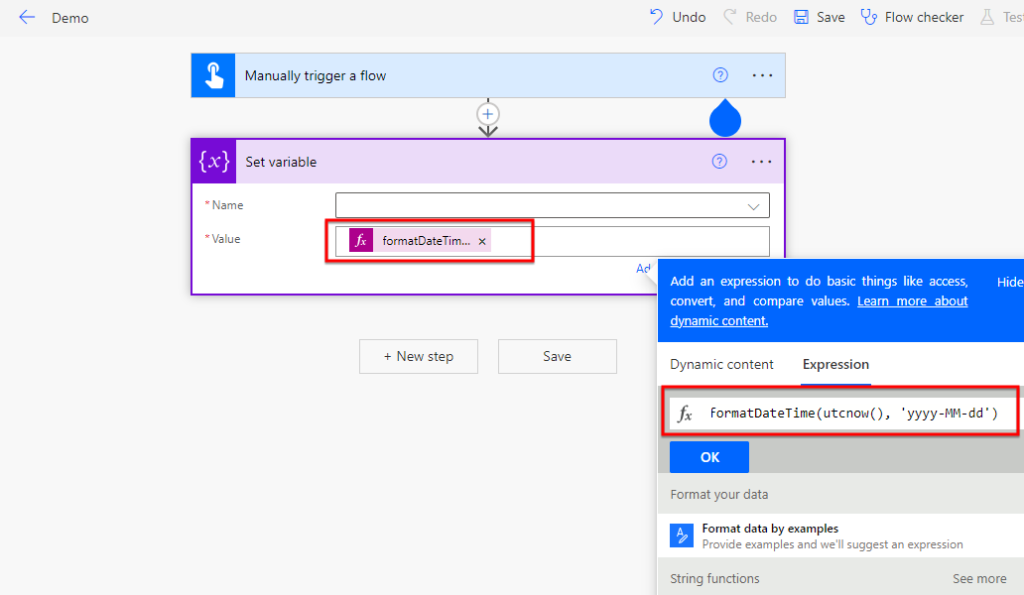Click the Format your data heading
Screen dimensions: 1024x595
pyautogui.click(x=719, y=494)
